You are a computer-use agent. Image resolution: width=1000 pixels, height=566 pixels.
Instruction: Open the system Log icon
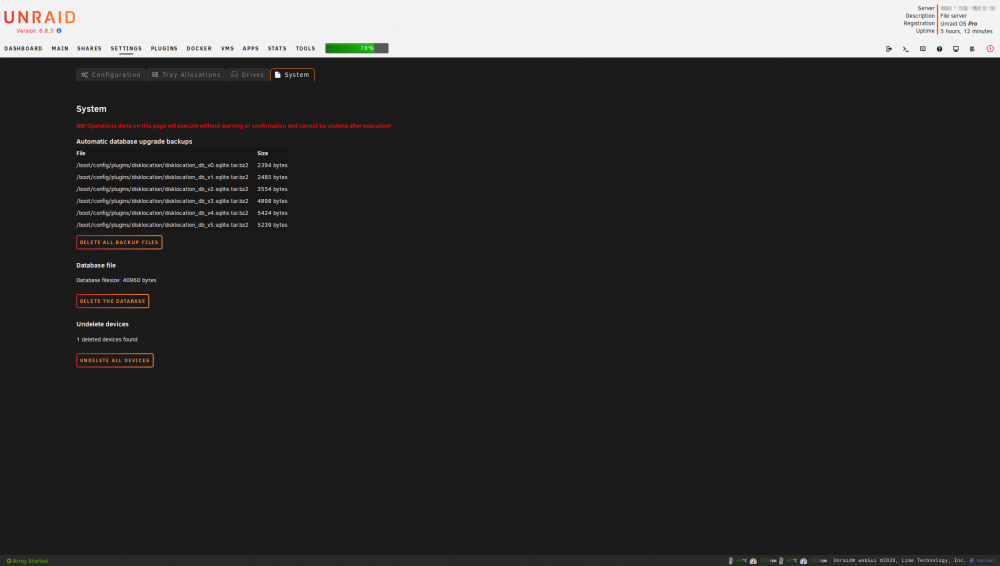(x=972, y=48)
